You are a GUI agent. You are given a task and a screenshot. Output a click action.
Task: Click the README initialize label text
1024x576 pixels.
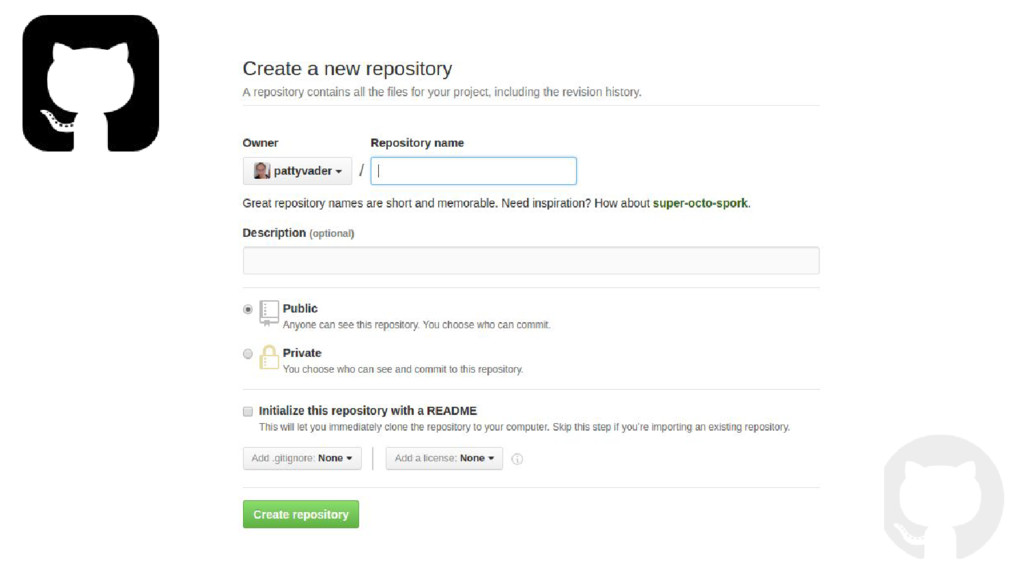368,411
